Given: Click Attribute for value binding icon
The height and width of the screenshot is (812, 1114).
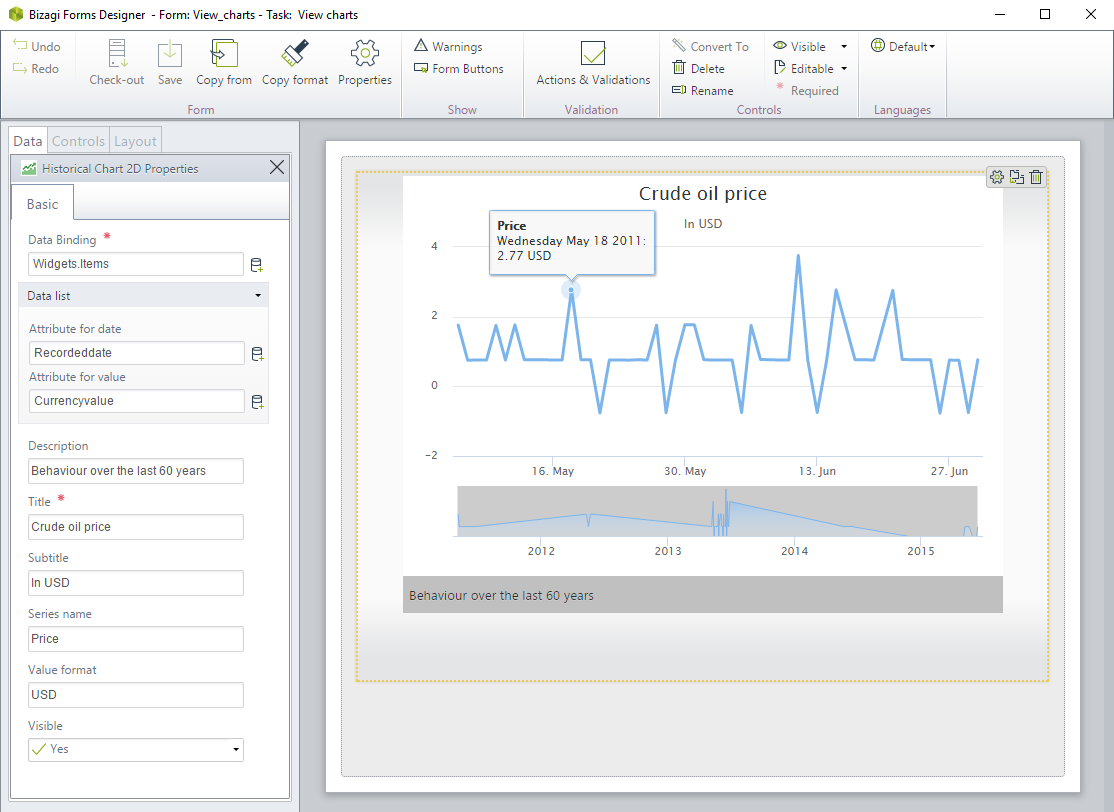Looking at the screenshot, I should coord(257,402).
